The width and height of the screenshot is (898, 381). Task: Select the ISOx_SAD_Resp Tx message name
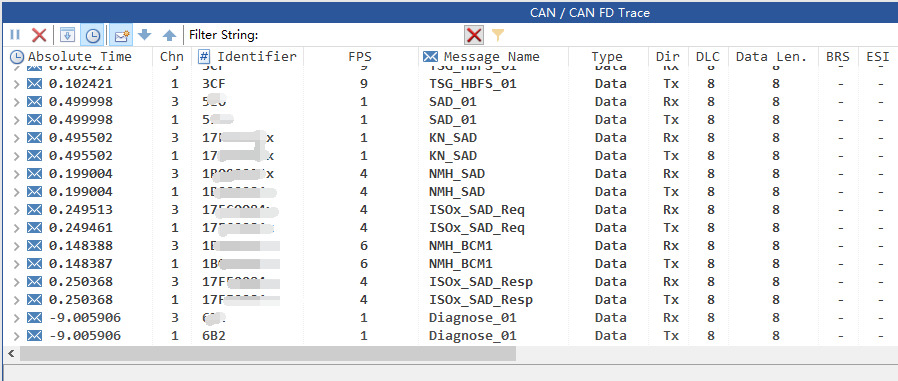[x=480, y=300]
